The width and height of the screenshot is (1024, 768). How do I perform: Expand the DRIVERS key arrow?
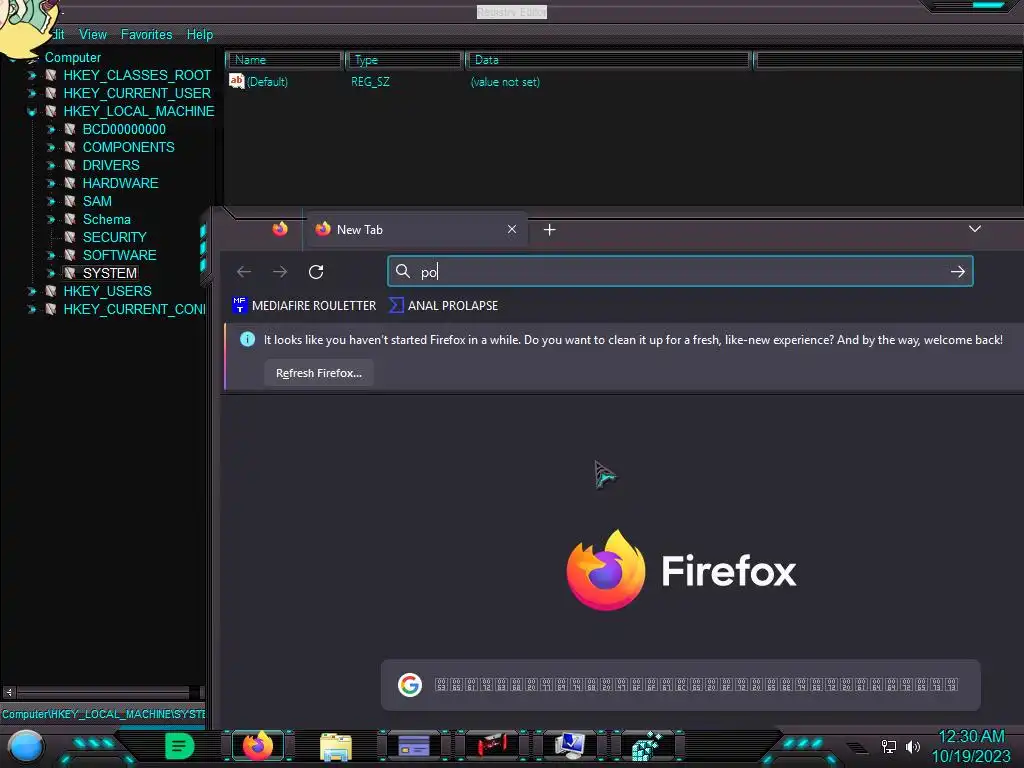point(51,165)
